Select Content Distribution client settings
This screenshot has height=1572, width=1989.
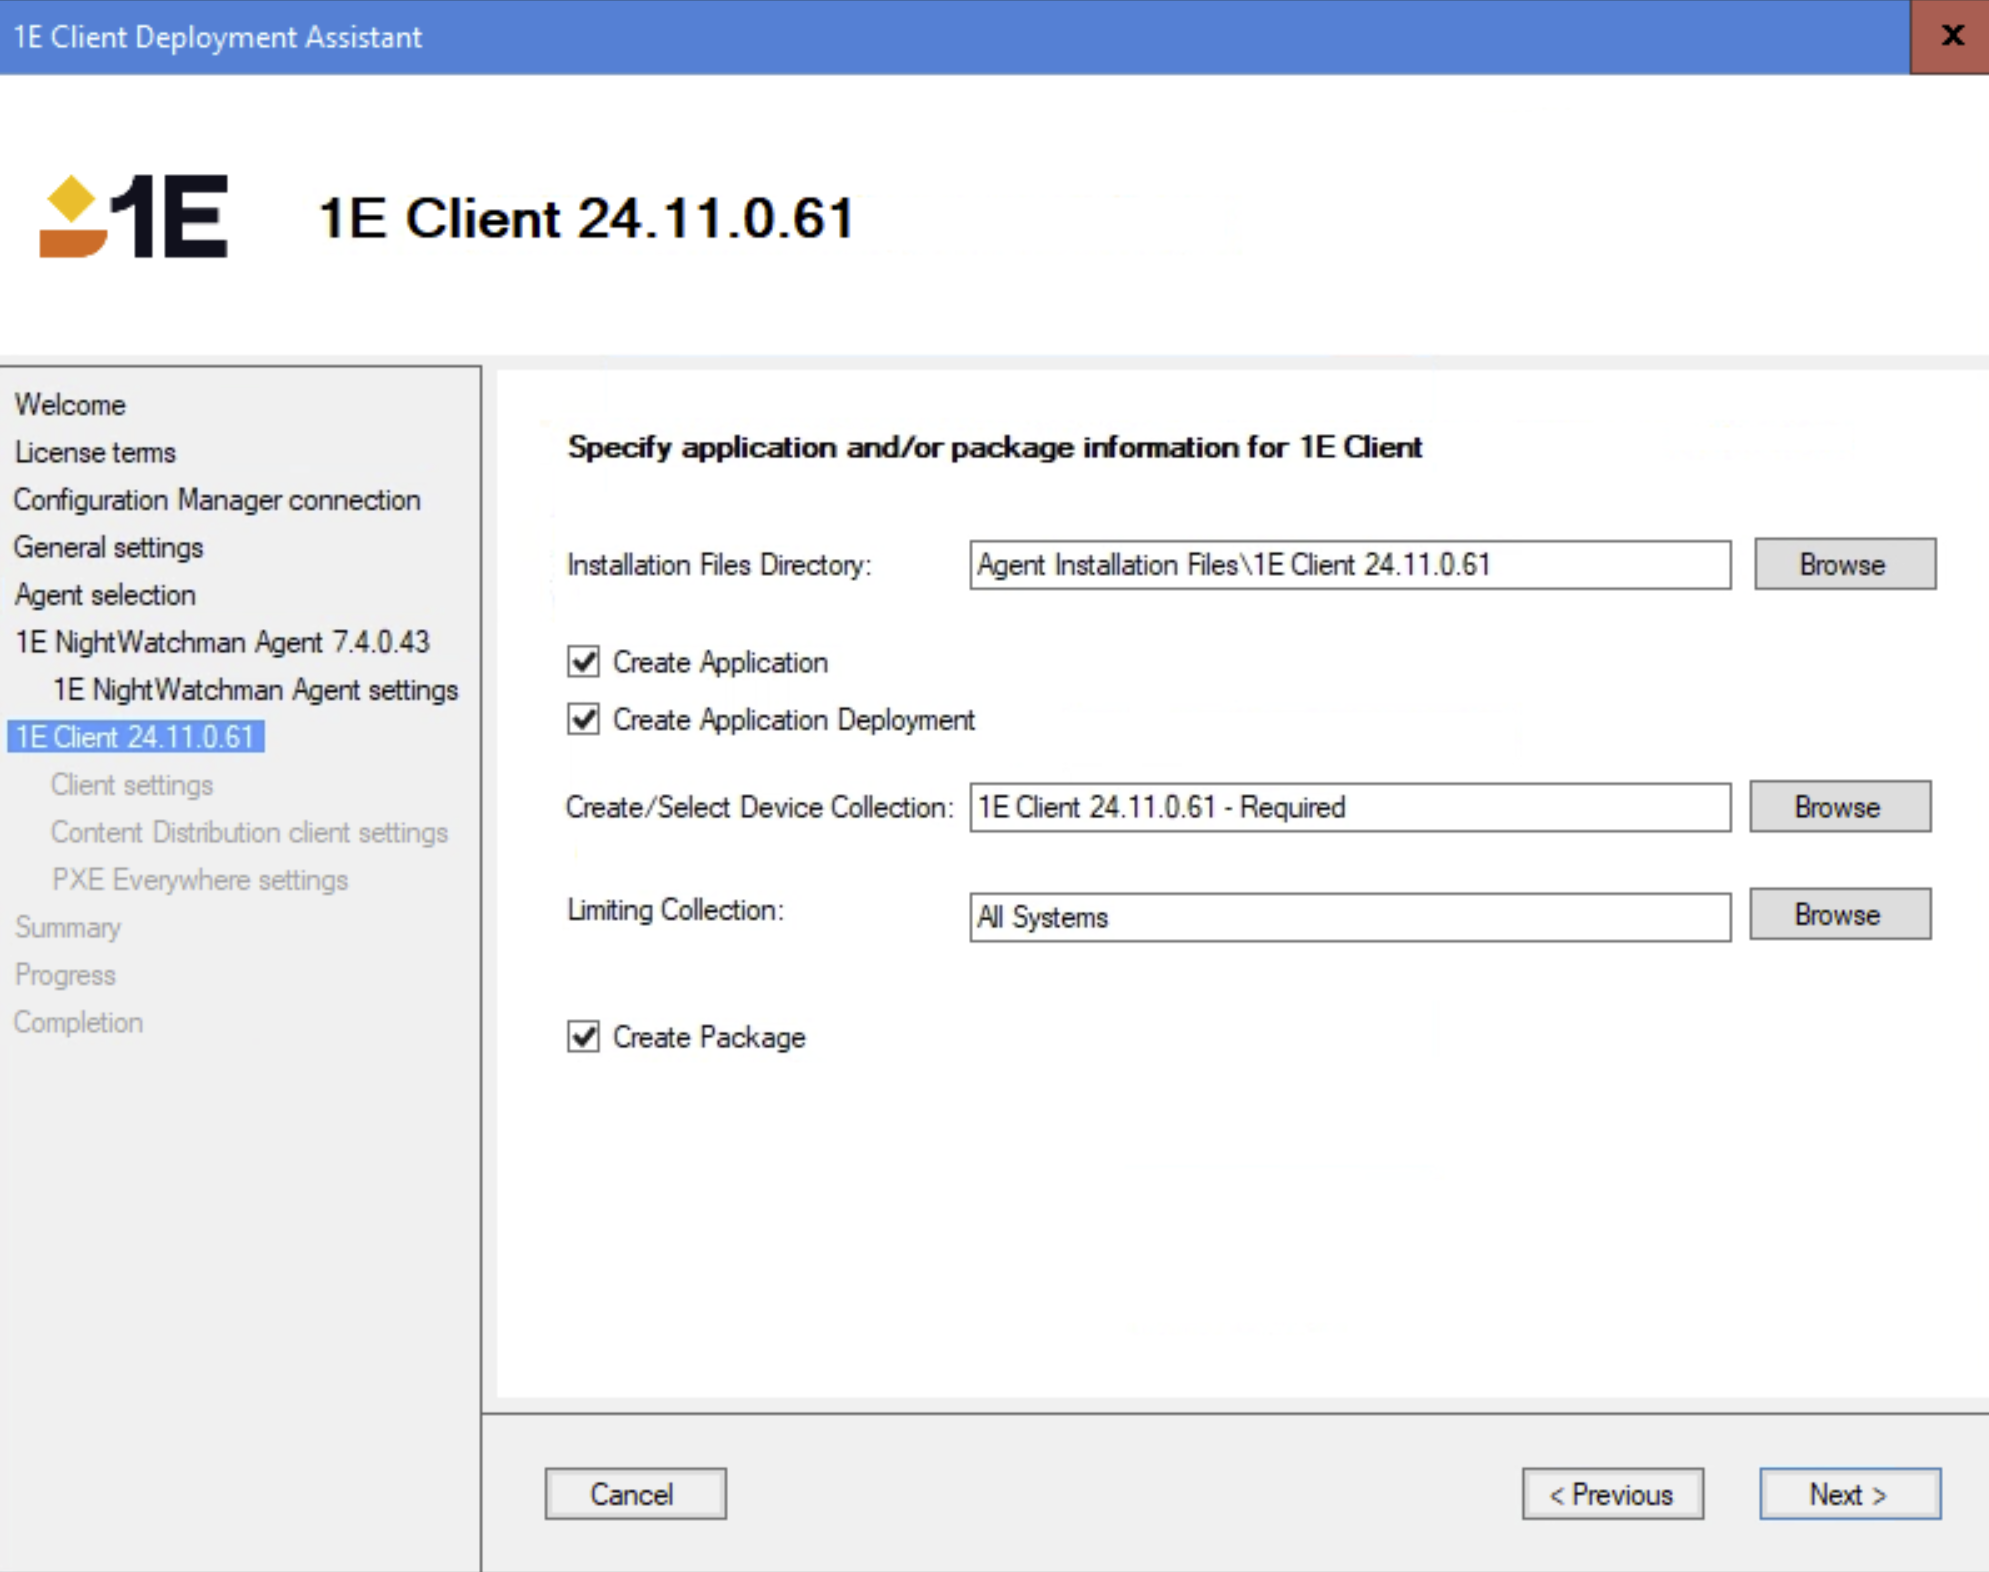pyautogui.click(x=249, y=832)
